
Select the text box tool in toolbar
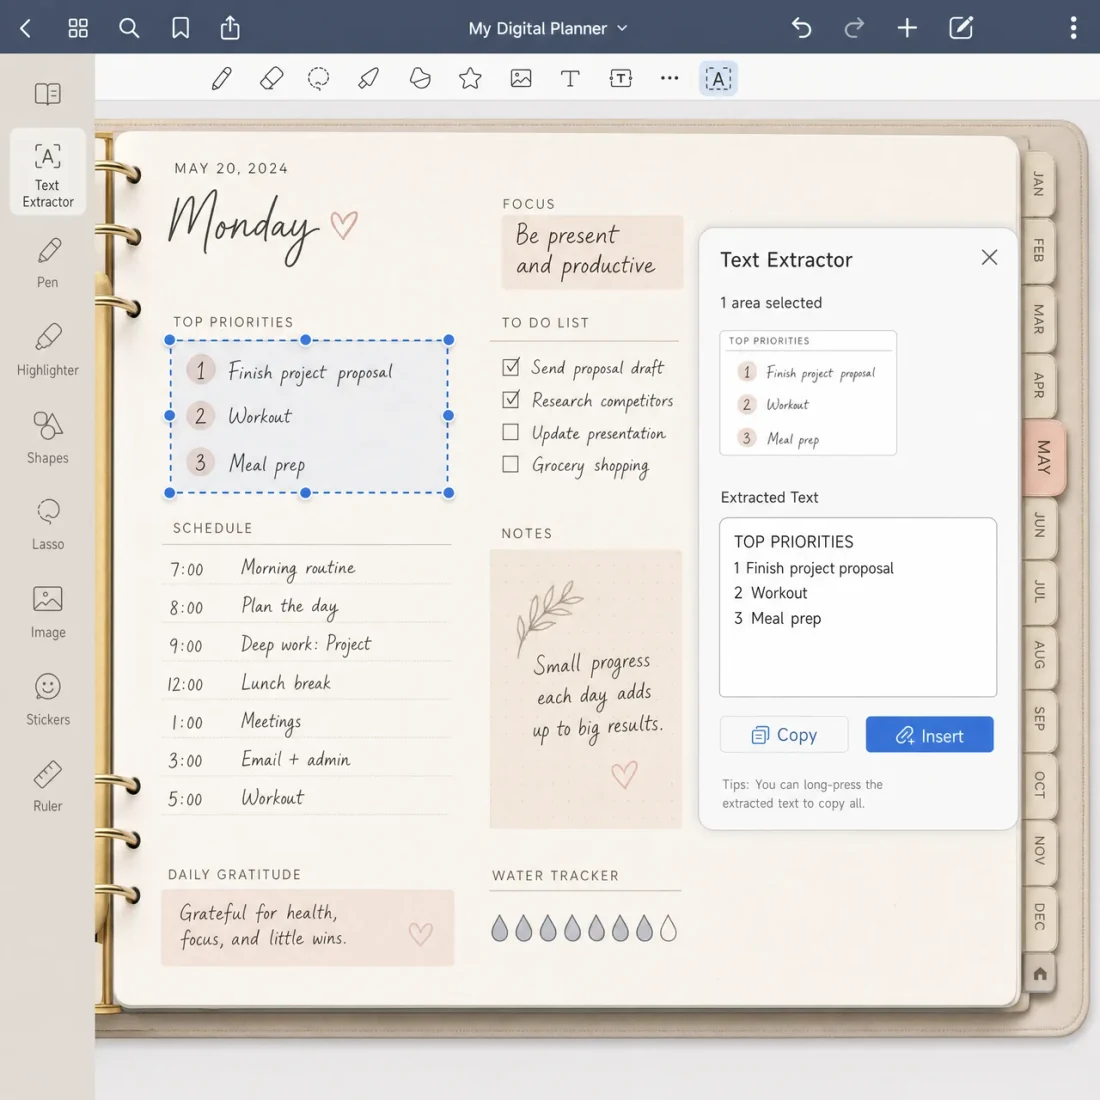tap(621, 78)
